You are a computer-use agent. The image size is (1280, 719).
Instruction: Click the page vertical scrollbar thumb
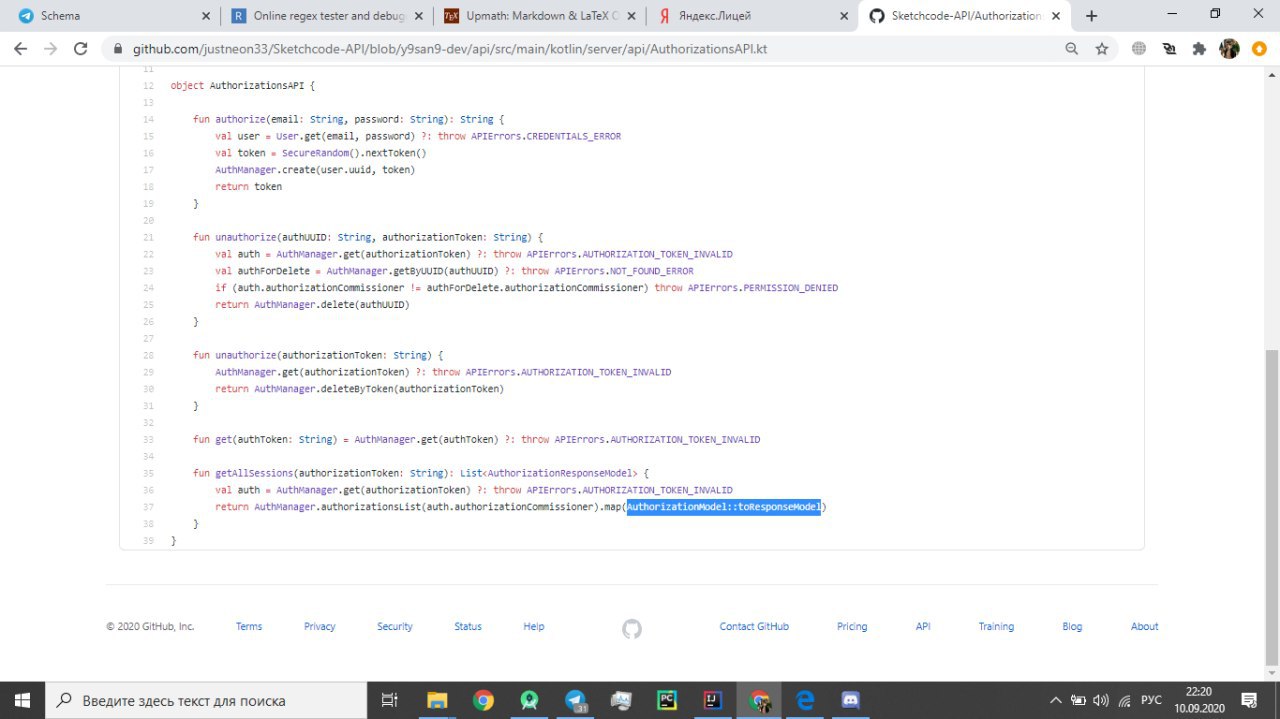click(x=1272, y=506)
